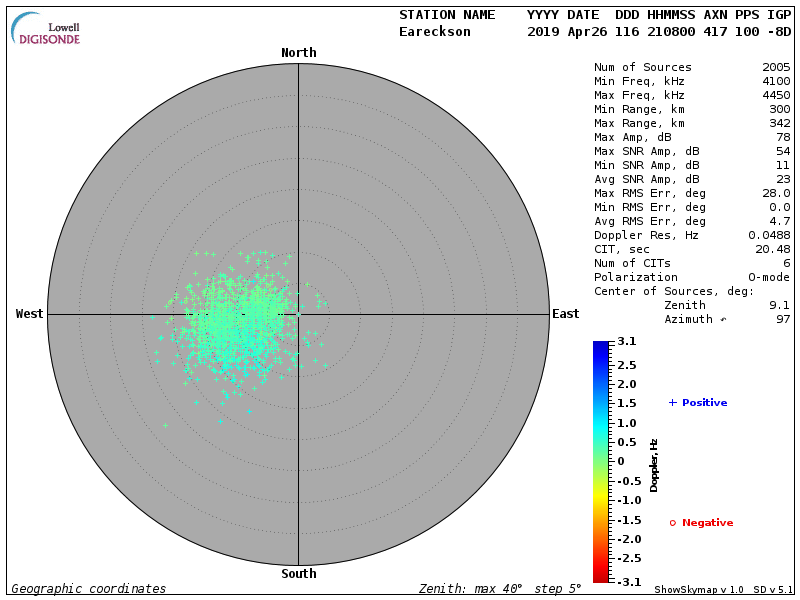Click the skymap center crosshair intersection
The width and height of the screenshot is (800, 600).
click(x=298, y=314)
